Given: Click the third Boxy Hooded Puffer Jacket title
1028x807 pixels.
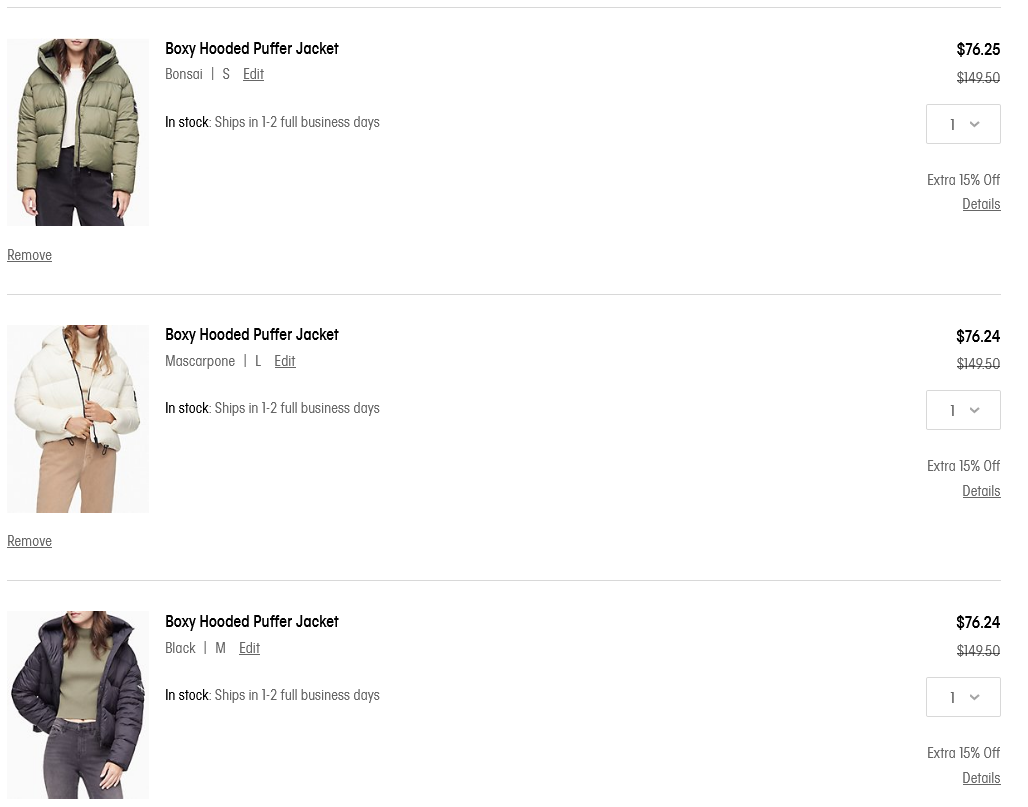Looking at the screenshot, I should [x=252, y=621].
